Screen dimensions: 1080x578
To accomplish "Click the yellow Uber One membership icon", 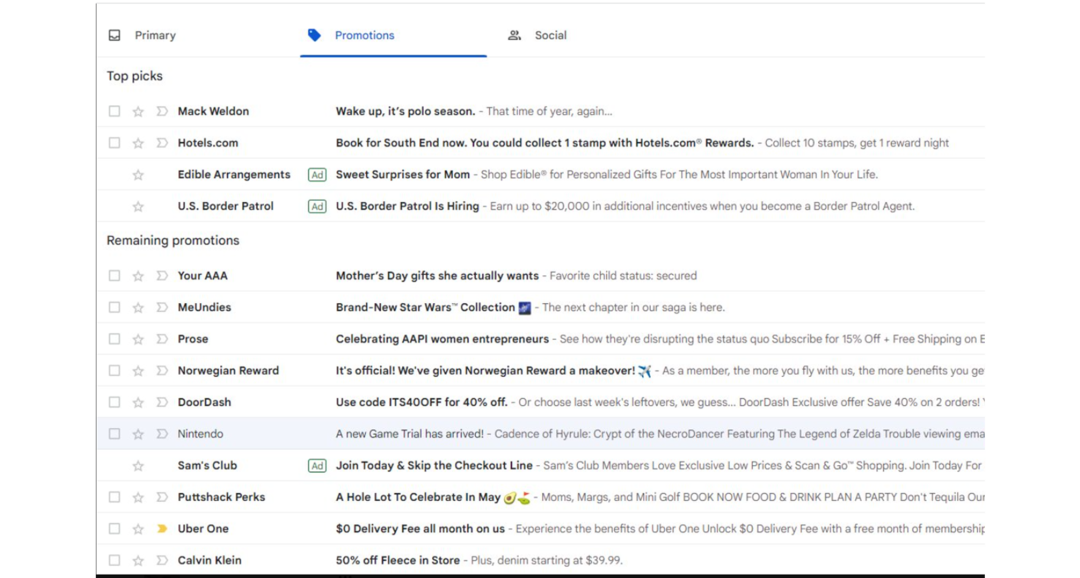I will [161, 528].
